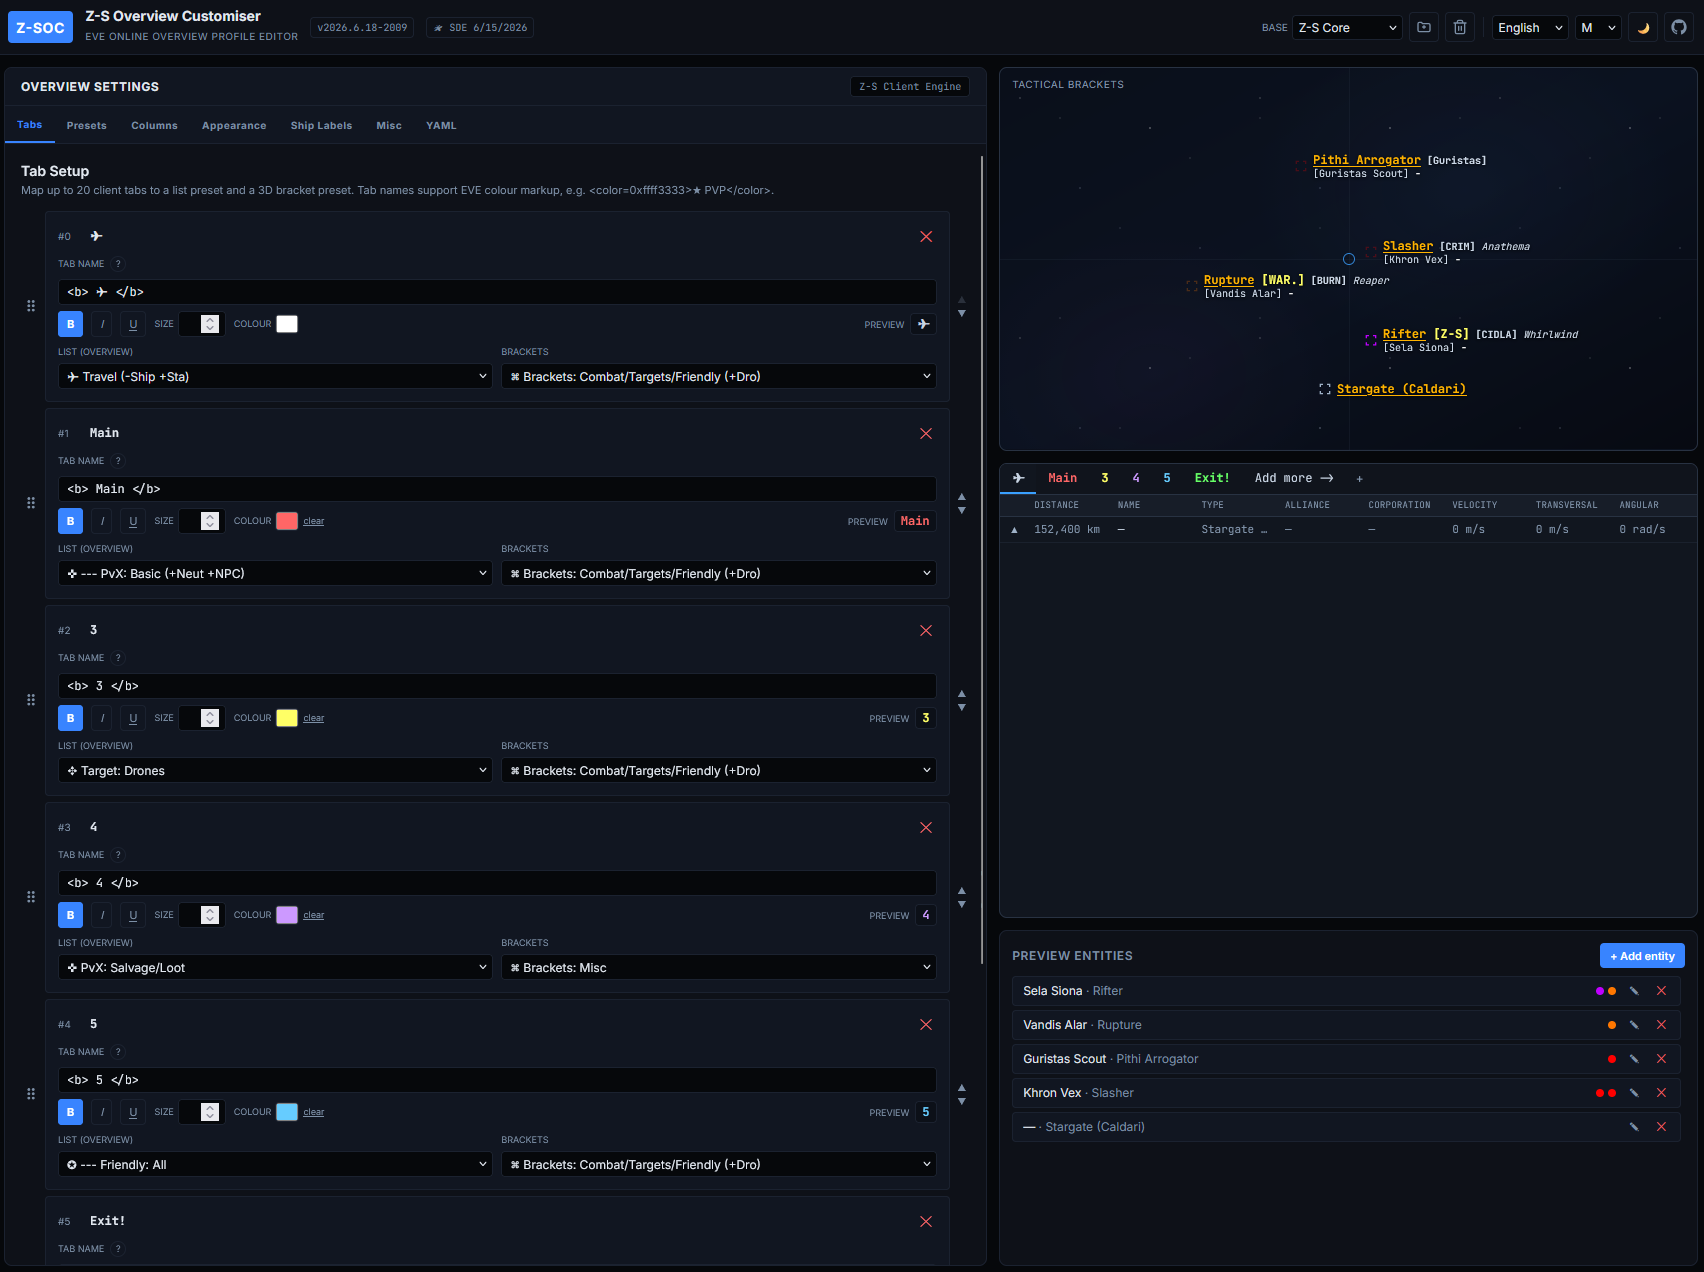
Task: Toggle bold for the Main tab #1
Action: pyautogui.click(x=70, y=521)
